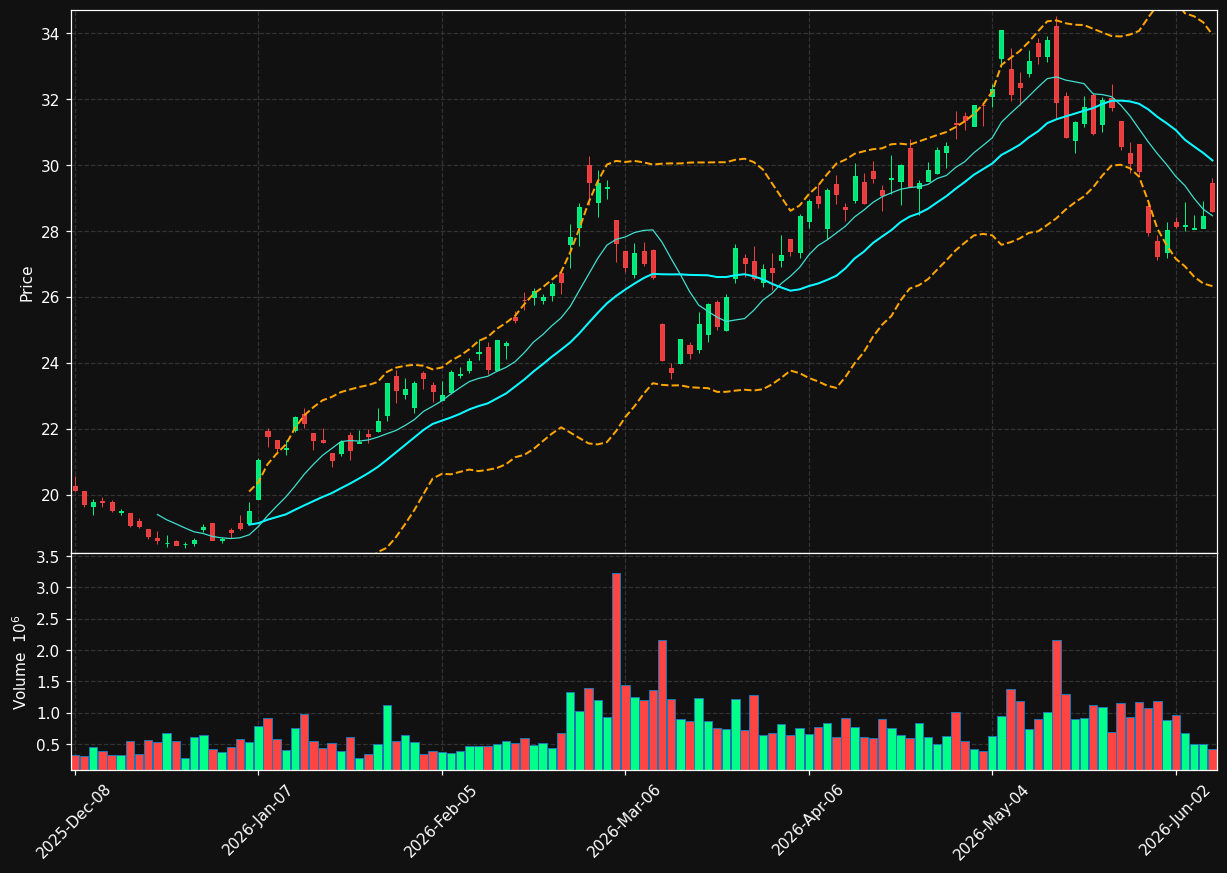This screenshot has height=873, width=1227.
Task: Click the 22 price tick label
Action: click(x=50, y=430)
